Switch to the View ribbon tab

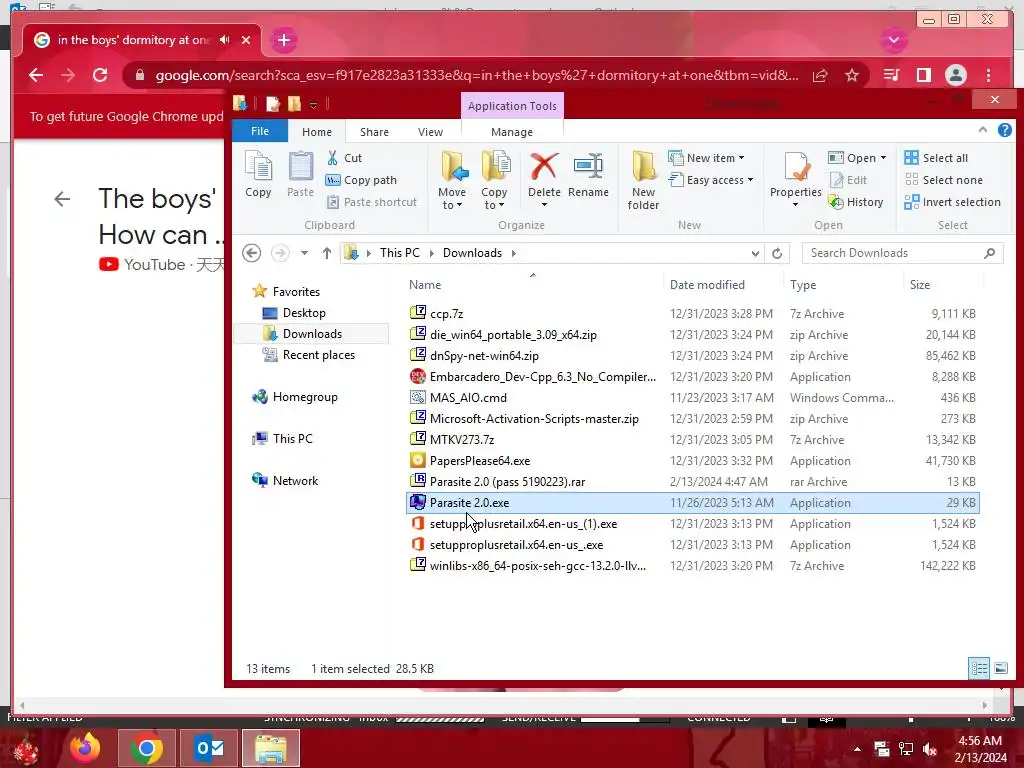(430, 132)
